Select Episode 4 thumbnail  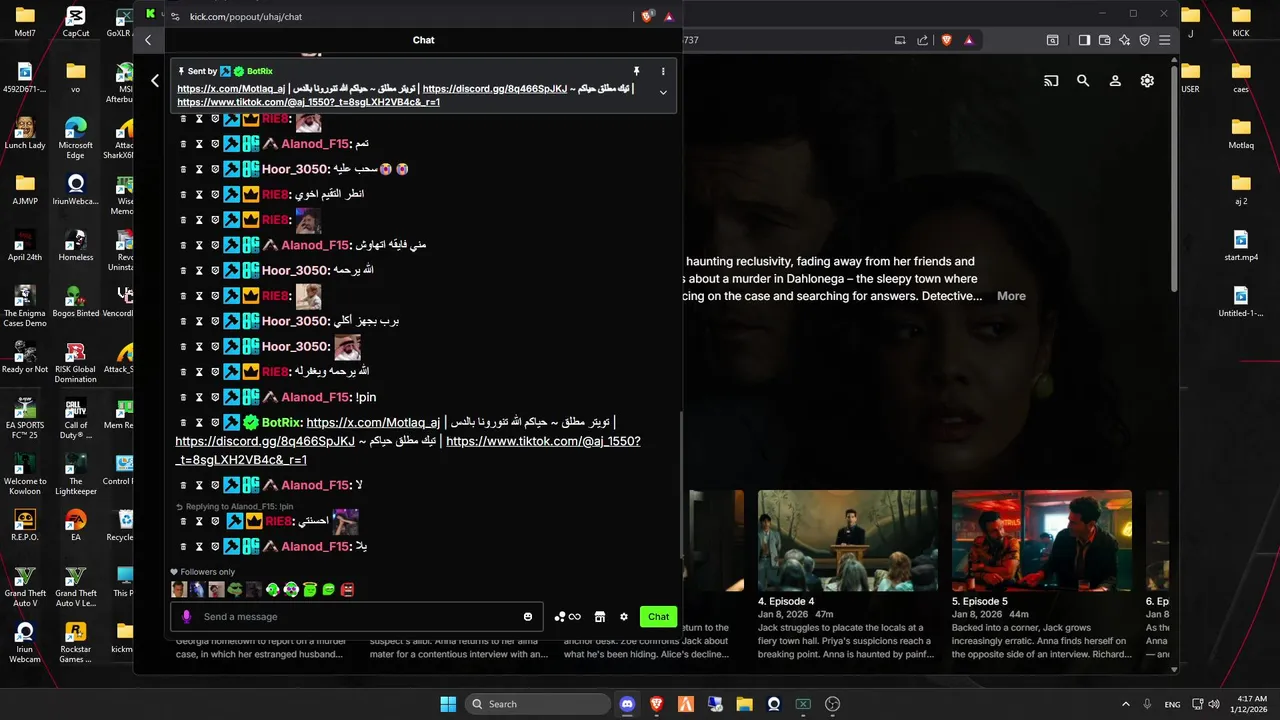coord(847,541)
